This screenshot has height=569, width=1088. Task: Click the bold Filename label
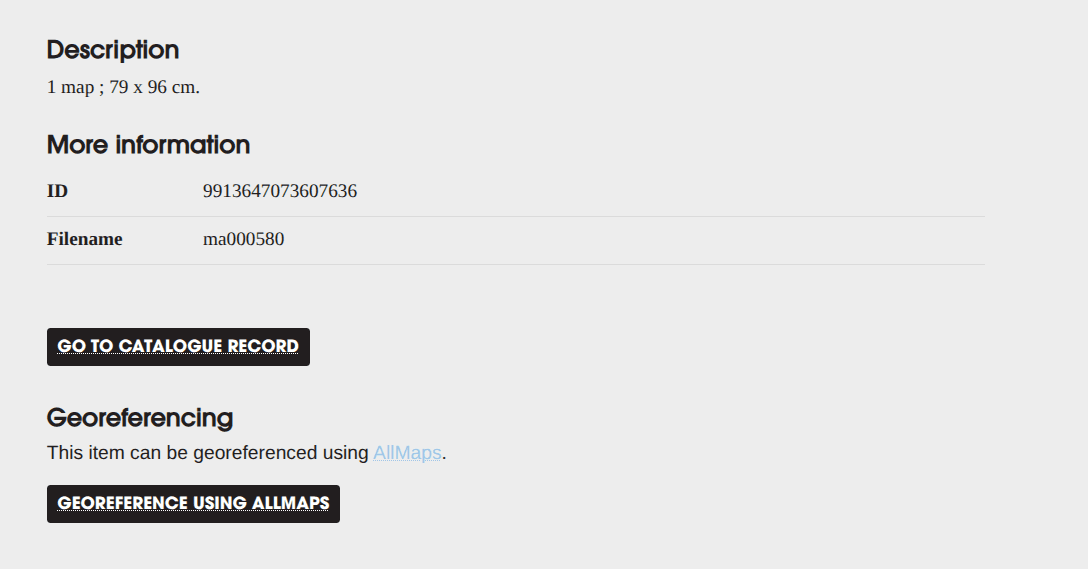click(85, 239)
